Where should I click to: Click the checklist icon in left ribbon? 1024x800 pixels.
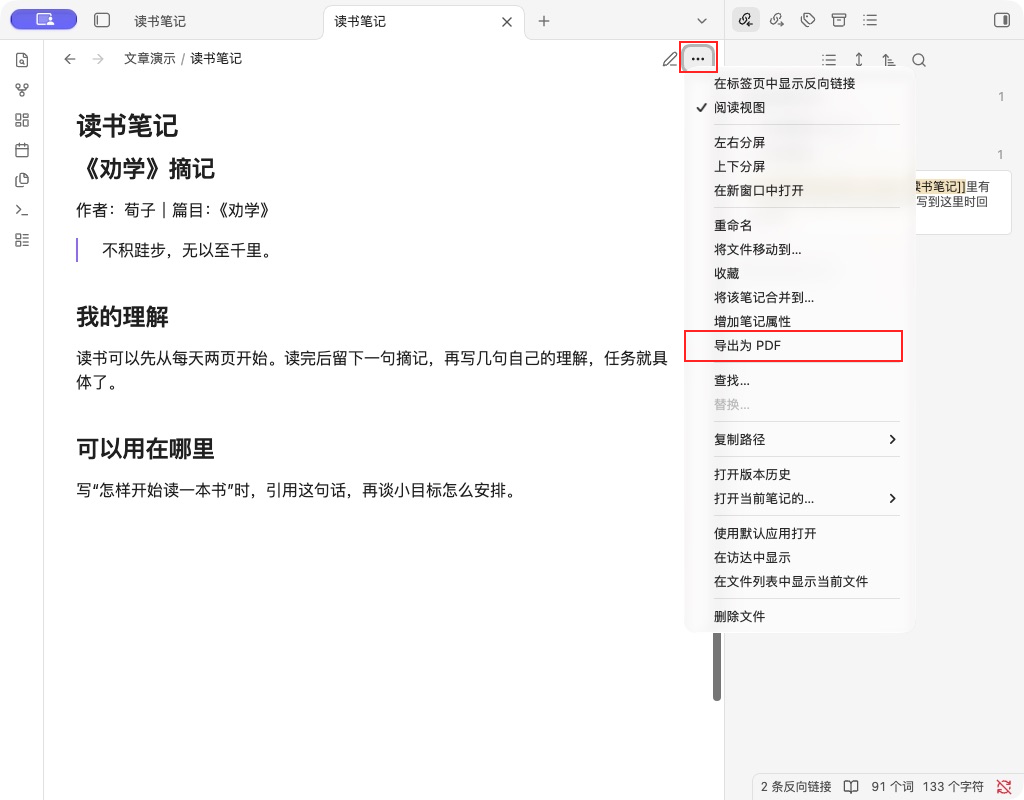[x=22, y=240]
